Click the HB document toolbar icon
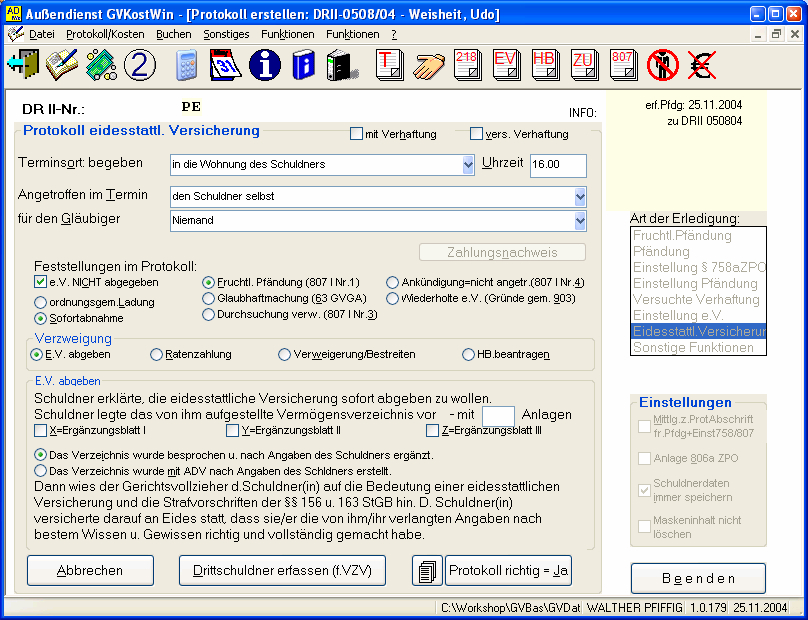The image size is (808, 620). click(544, 65)
